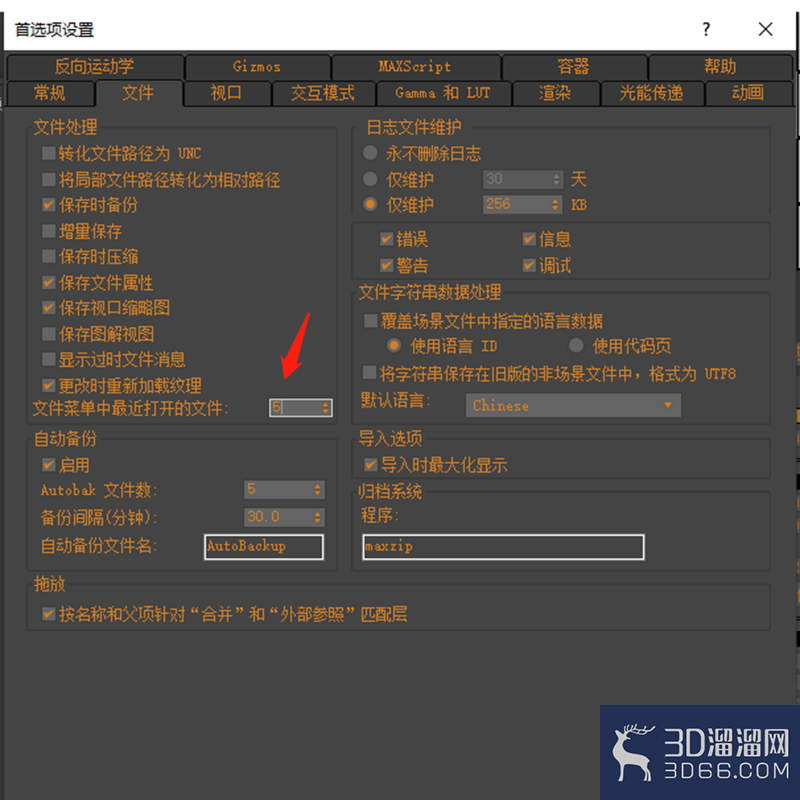Toggle 导入时最大化显示 checkbox
Viewport: 800px width, 800px height.
(x=370, y=465)
